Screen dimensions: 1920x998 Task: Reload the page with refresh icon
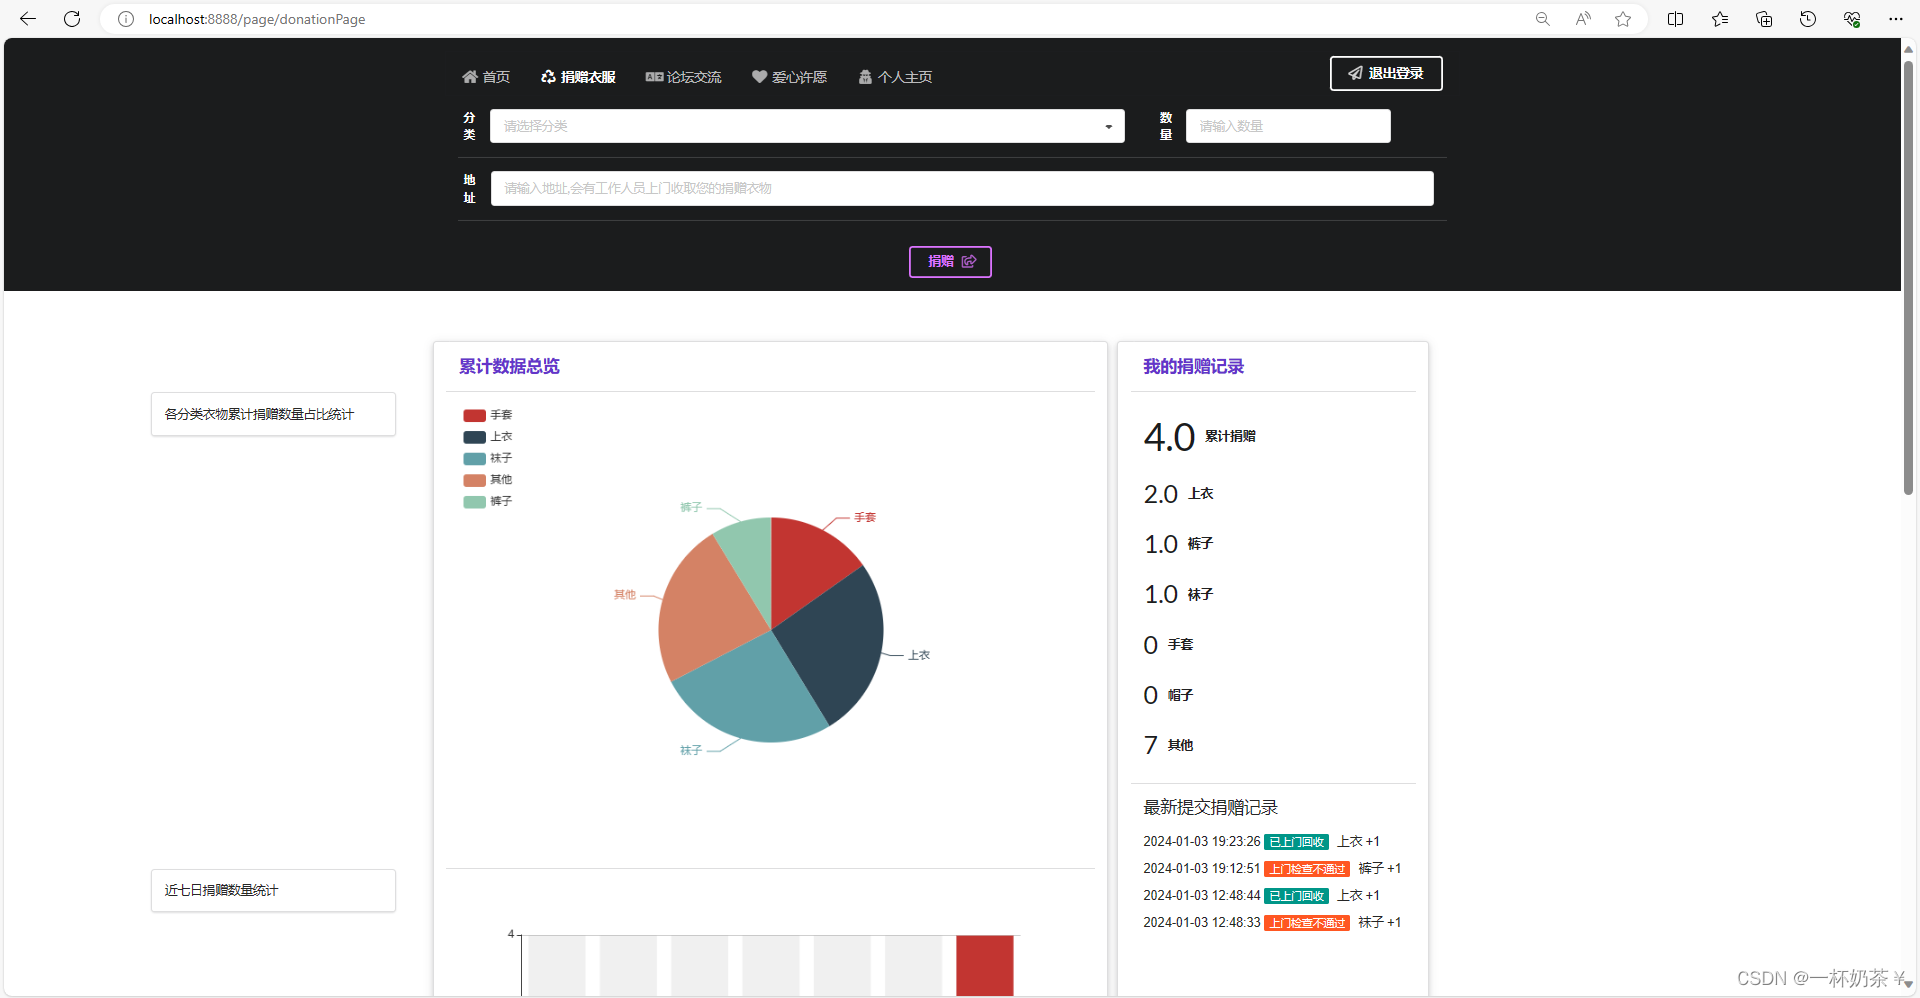pyautogui.click(x=72, y=19)
